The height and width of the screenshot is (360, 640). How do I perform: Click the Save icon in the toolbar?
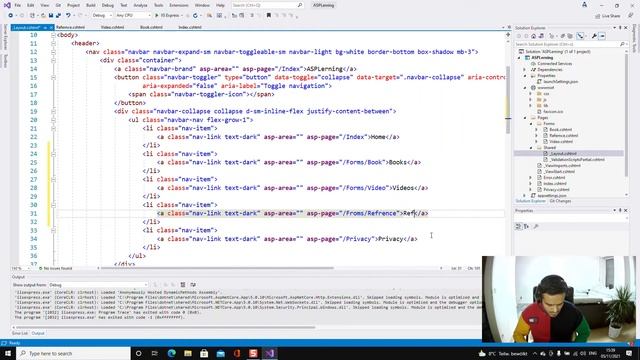pos(51,16)
